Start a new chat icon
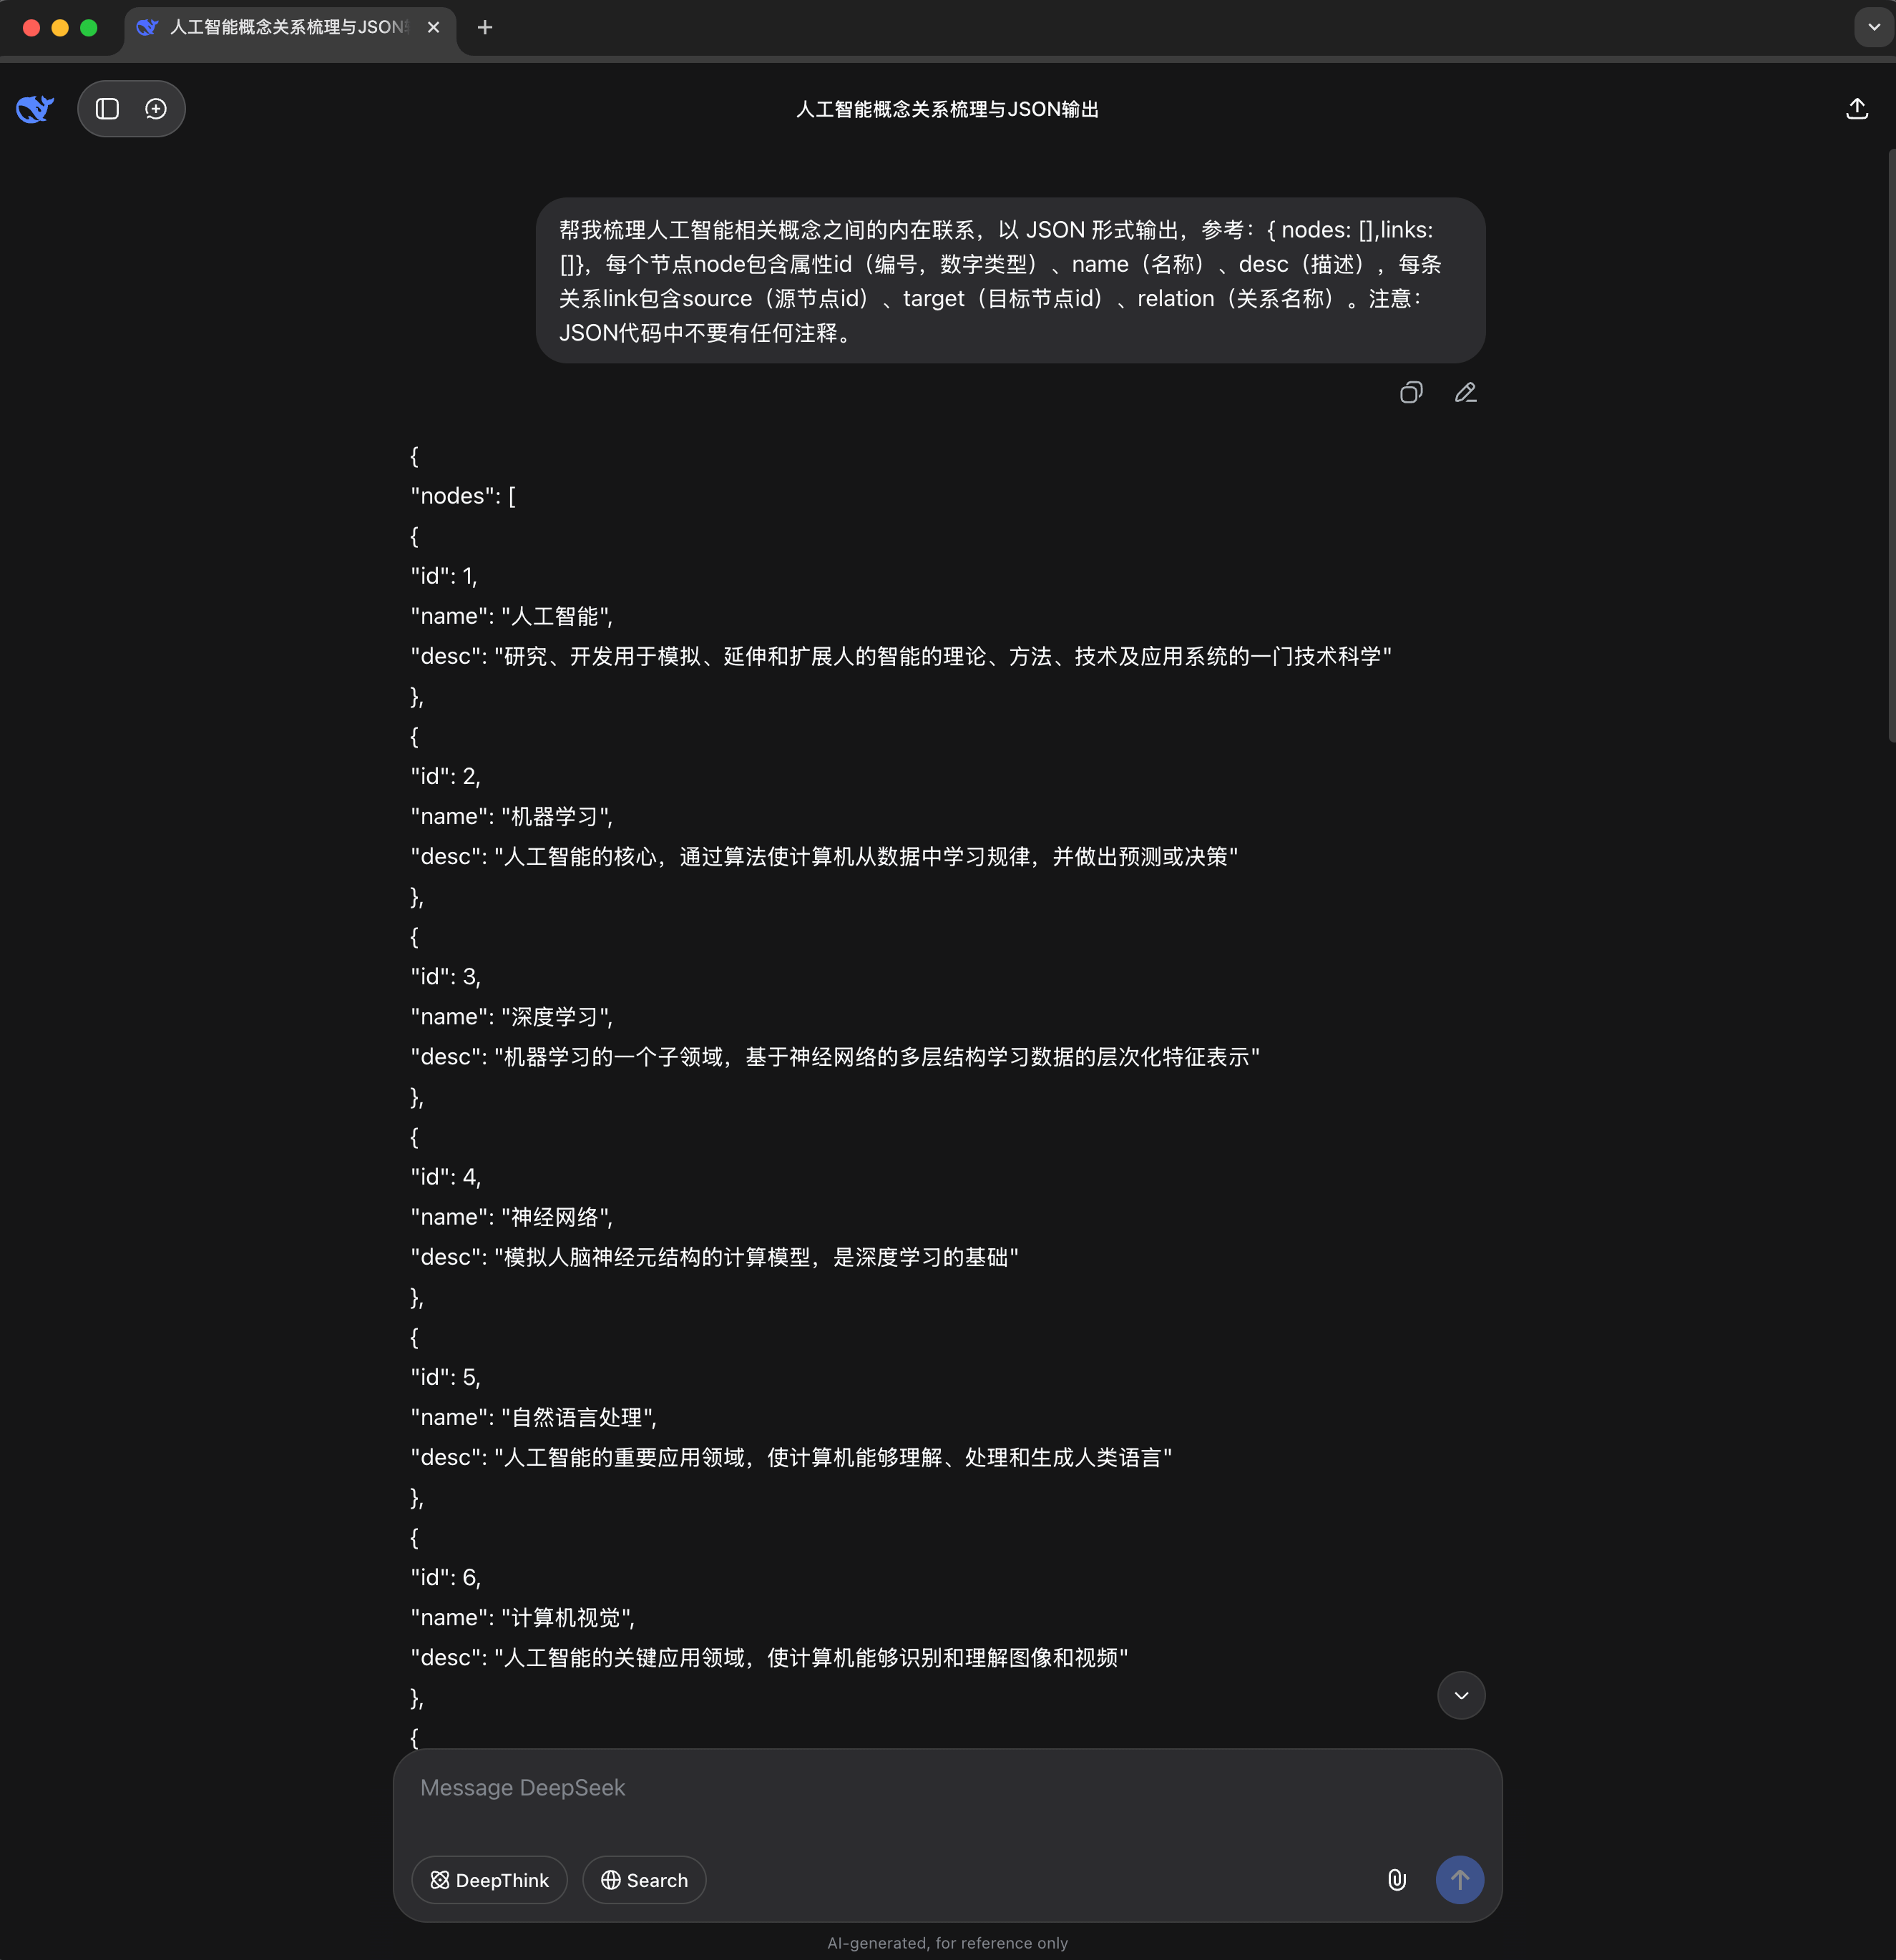Image resolution: width=1896 pixels, height=1960 pixels. (156, 108)
